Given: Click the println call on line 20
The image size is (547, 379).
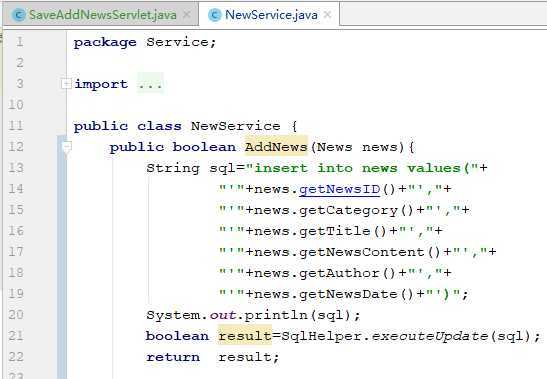Looking at the screenshot, I should 276,315.
